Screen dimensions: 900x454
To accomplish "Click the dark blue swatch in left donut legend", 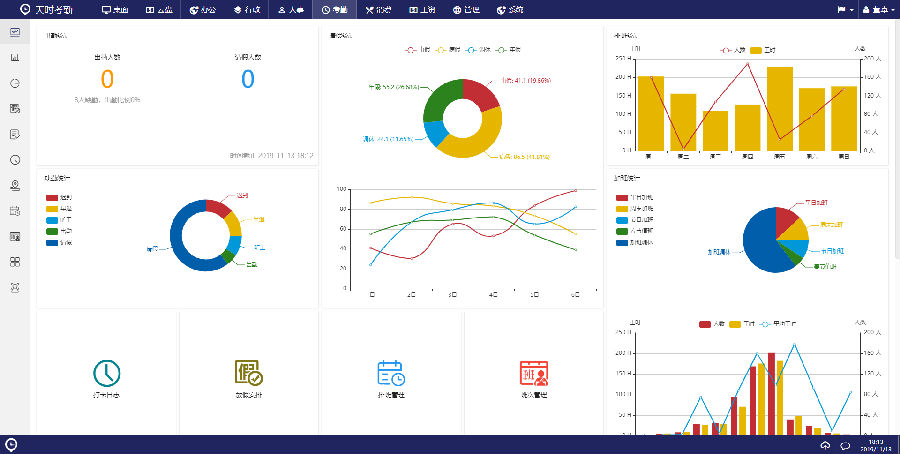I will click(x=52, y=242).
